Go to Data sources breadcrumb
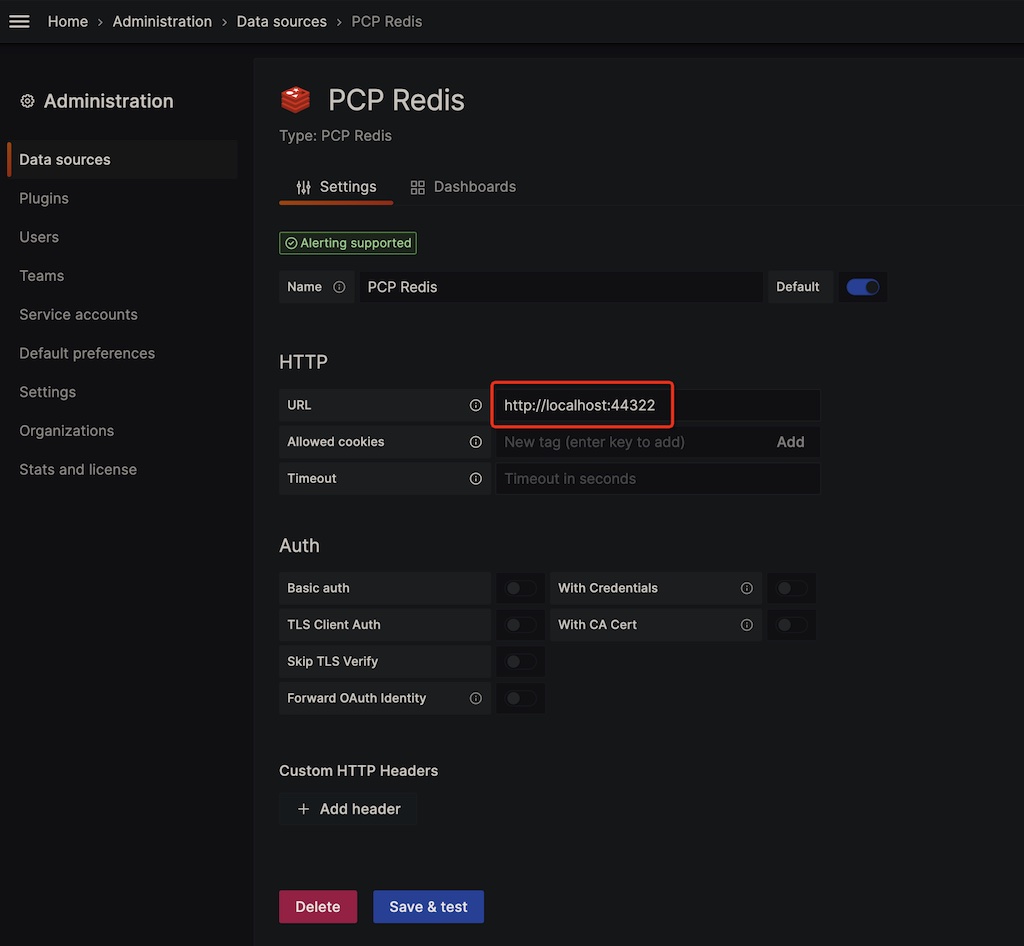1024x946 pixels. 281,22
